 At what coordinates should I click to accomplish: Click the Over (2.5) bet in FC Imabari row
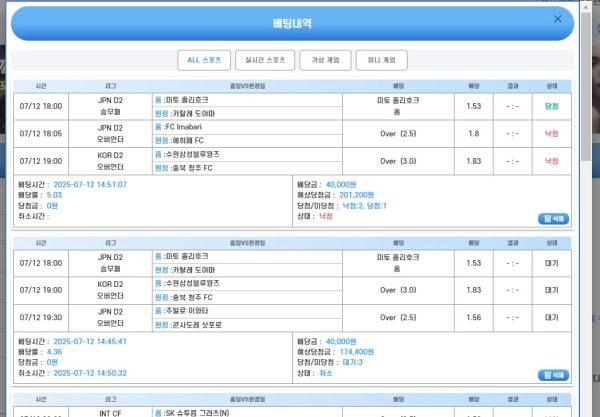[x=398, y=134]
